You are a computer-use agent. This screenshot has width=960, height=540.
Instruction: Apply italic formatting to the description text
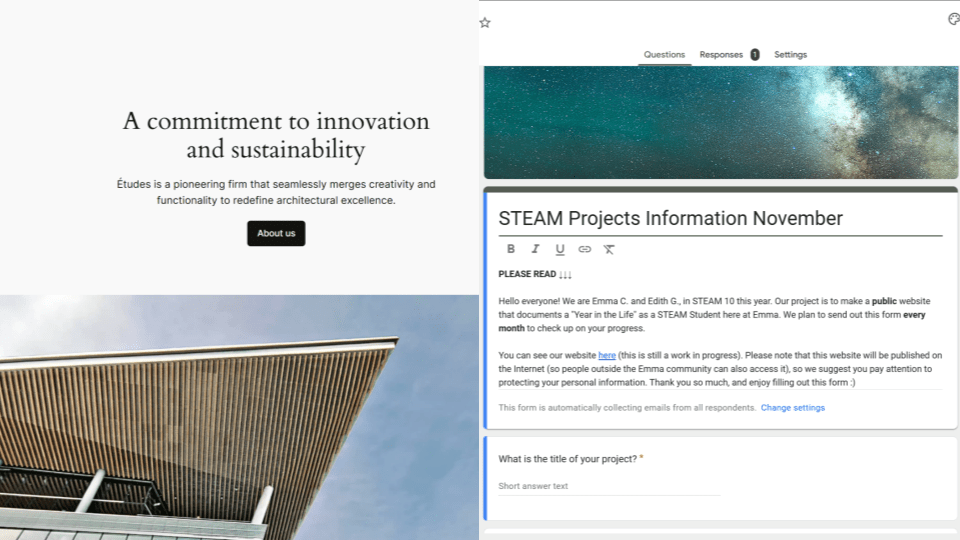coord(535,249)
